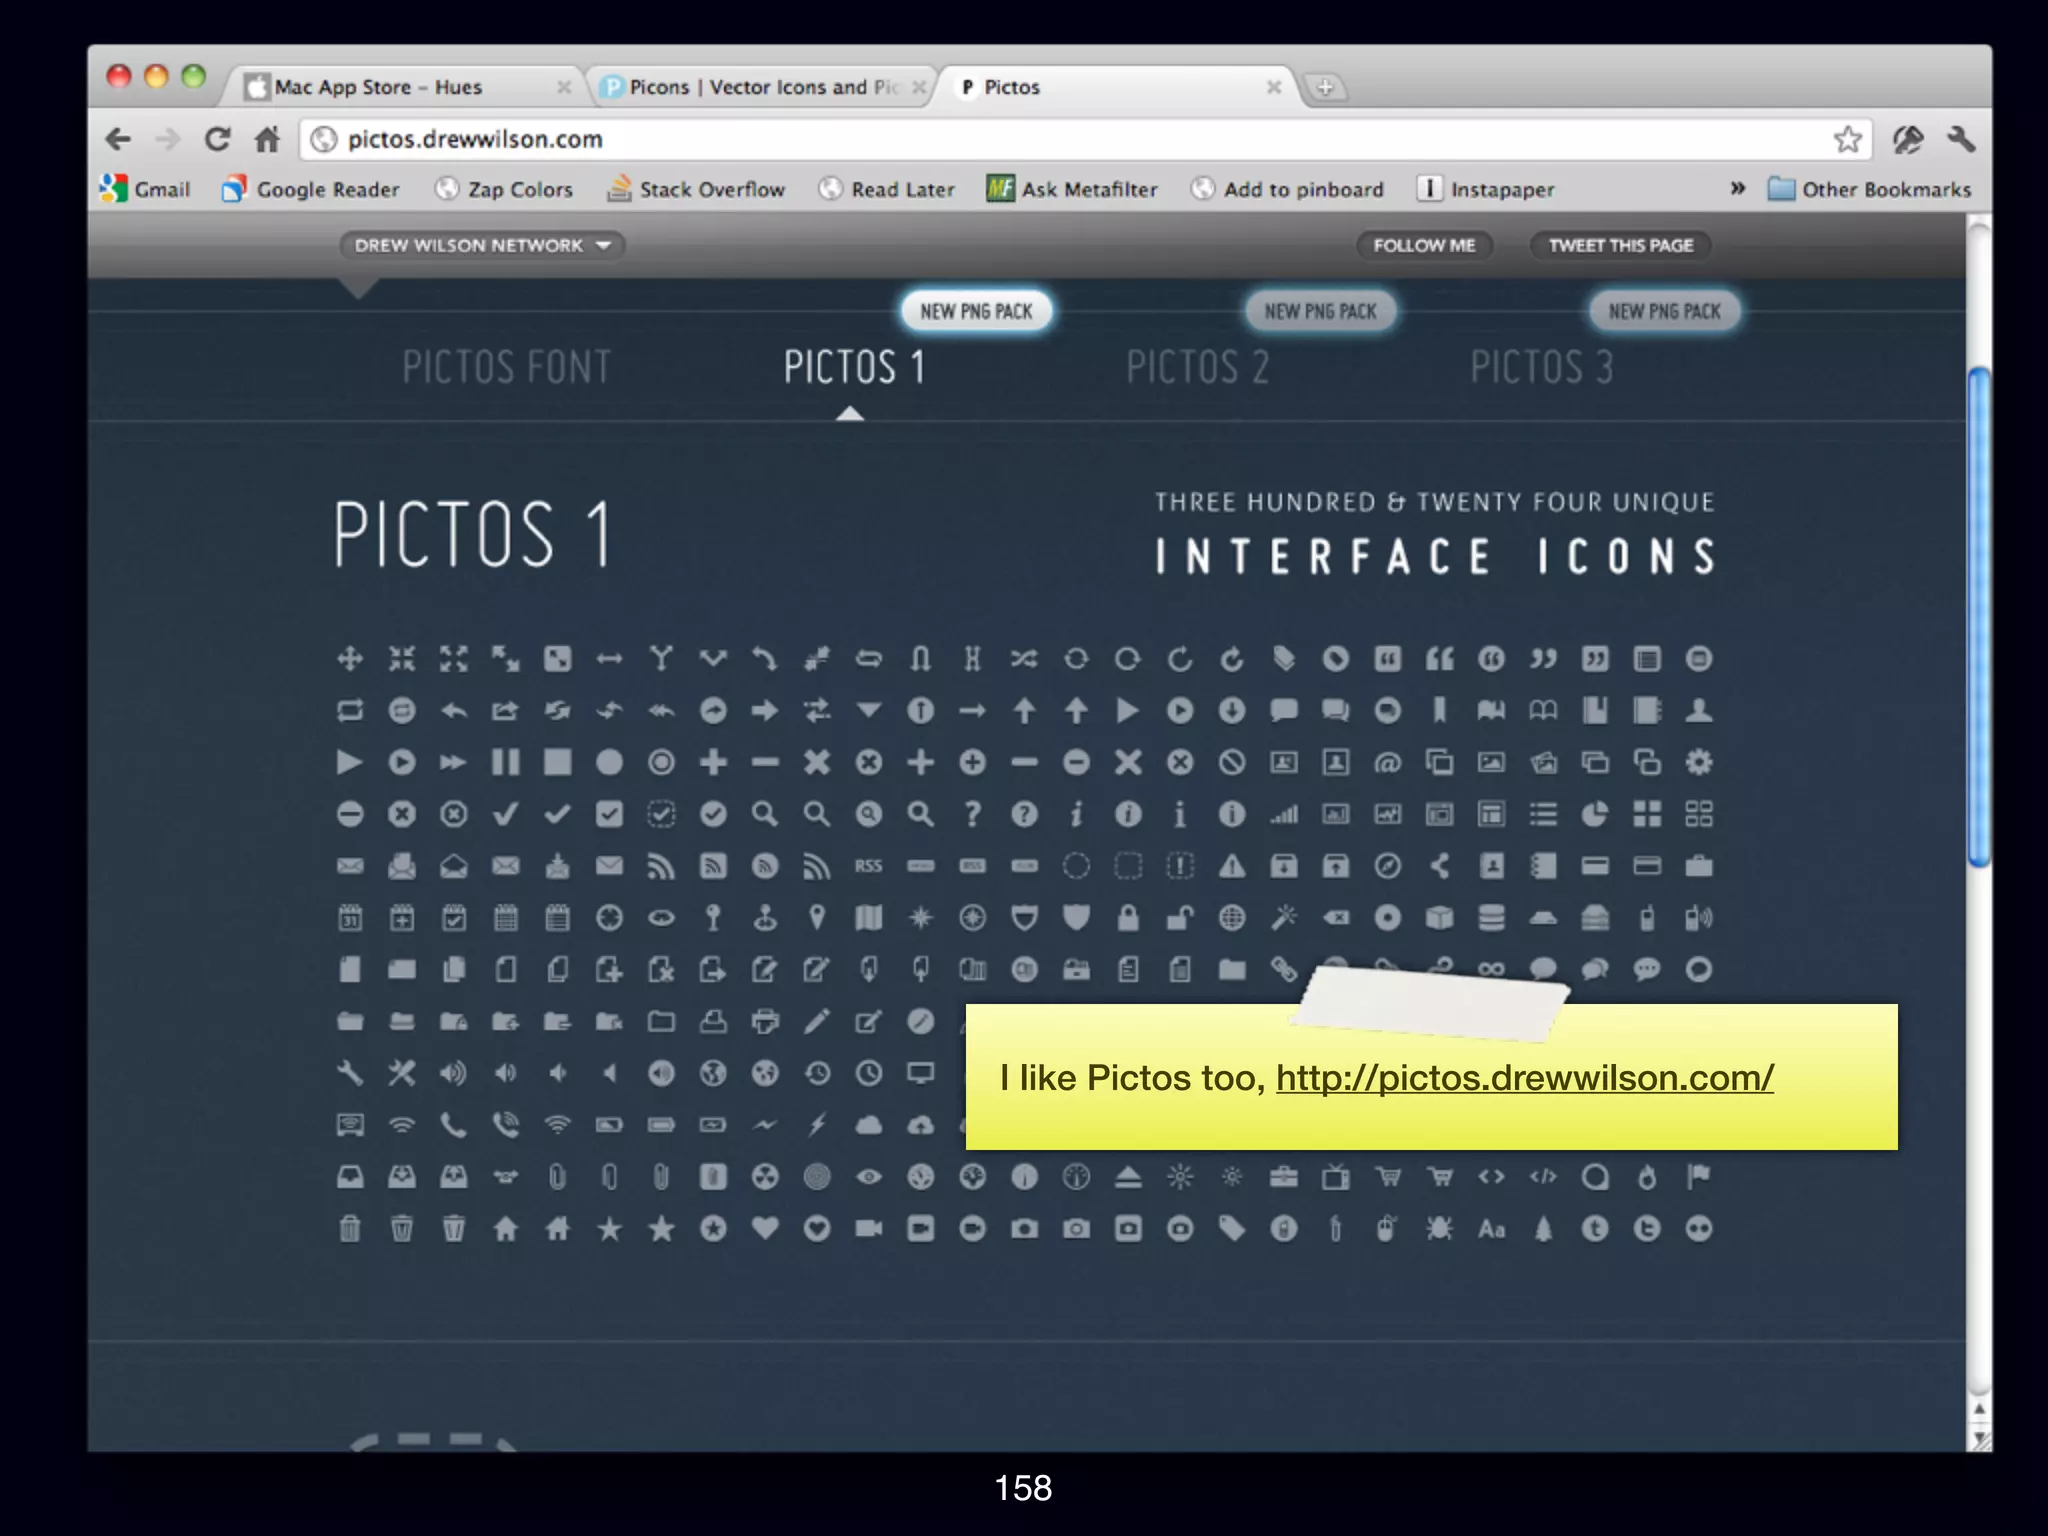This screenshot has height=1536, width=2048.
Task: Click the video camera icon
Action: coord(868,1228)
